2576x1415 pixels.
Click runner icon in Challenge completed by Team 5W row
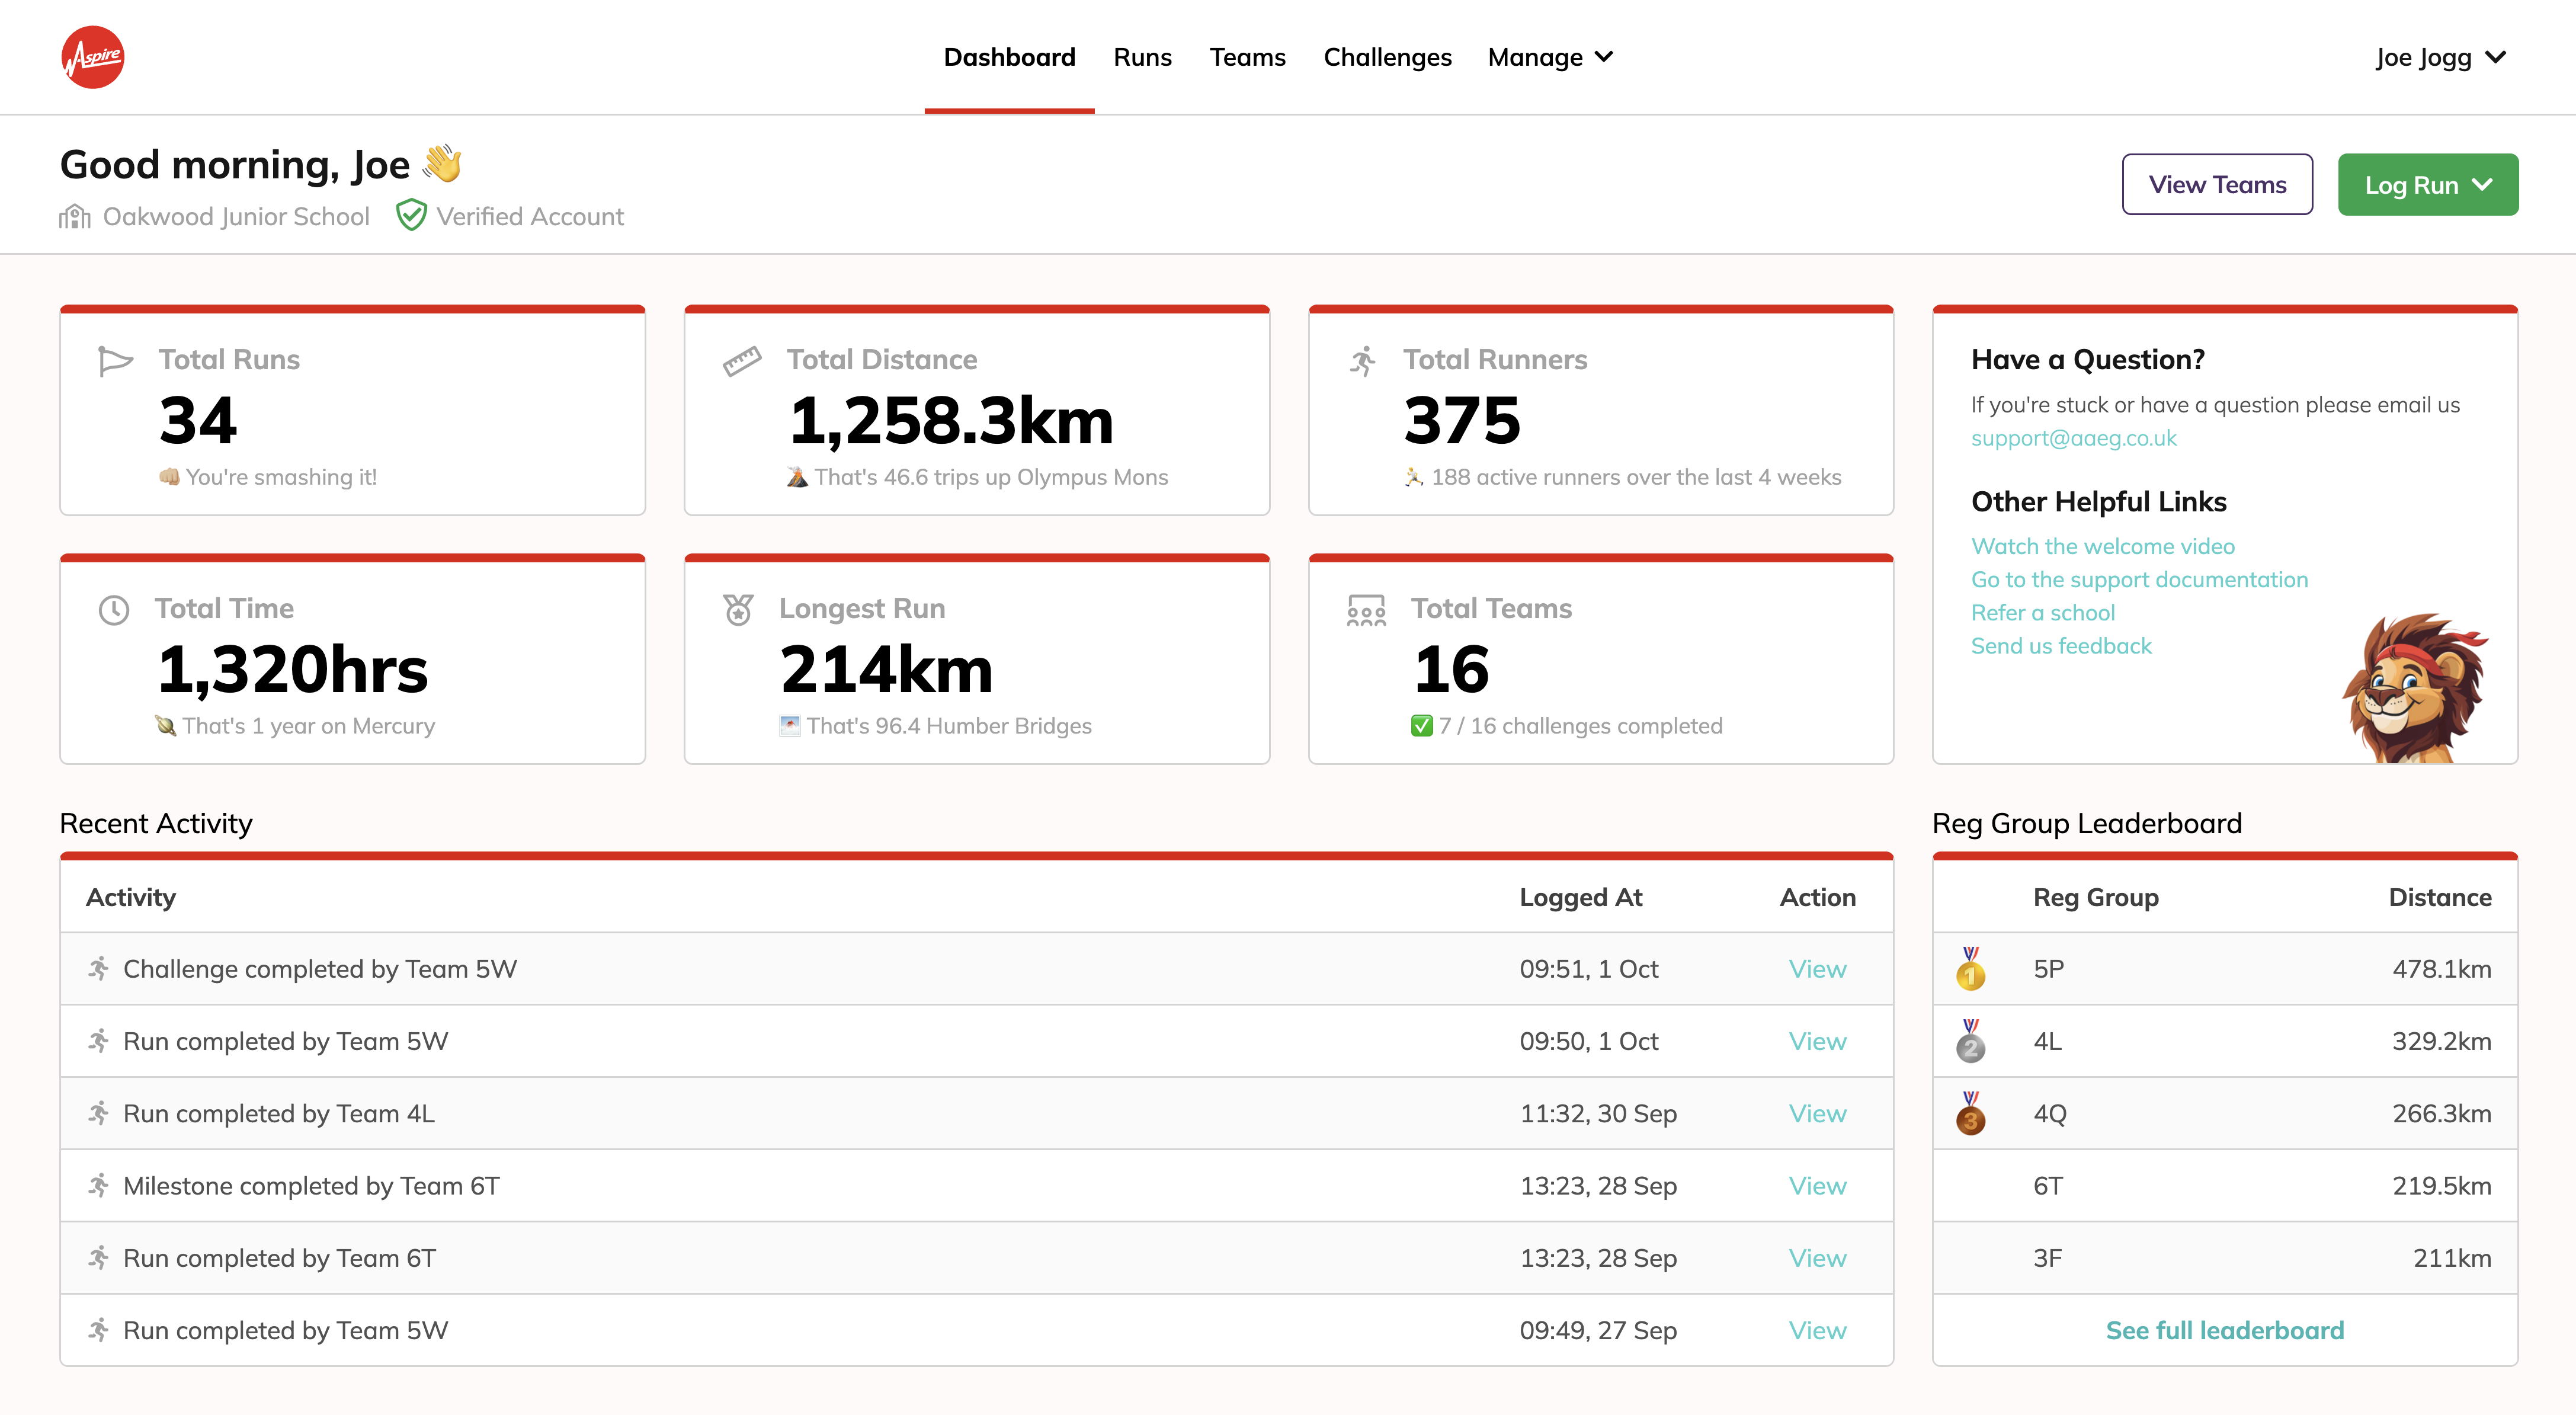pos(98,968)
